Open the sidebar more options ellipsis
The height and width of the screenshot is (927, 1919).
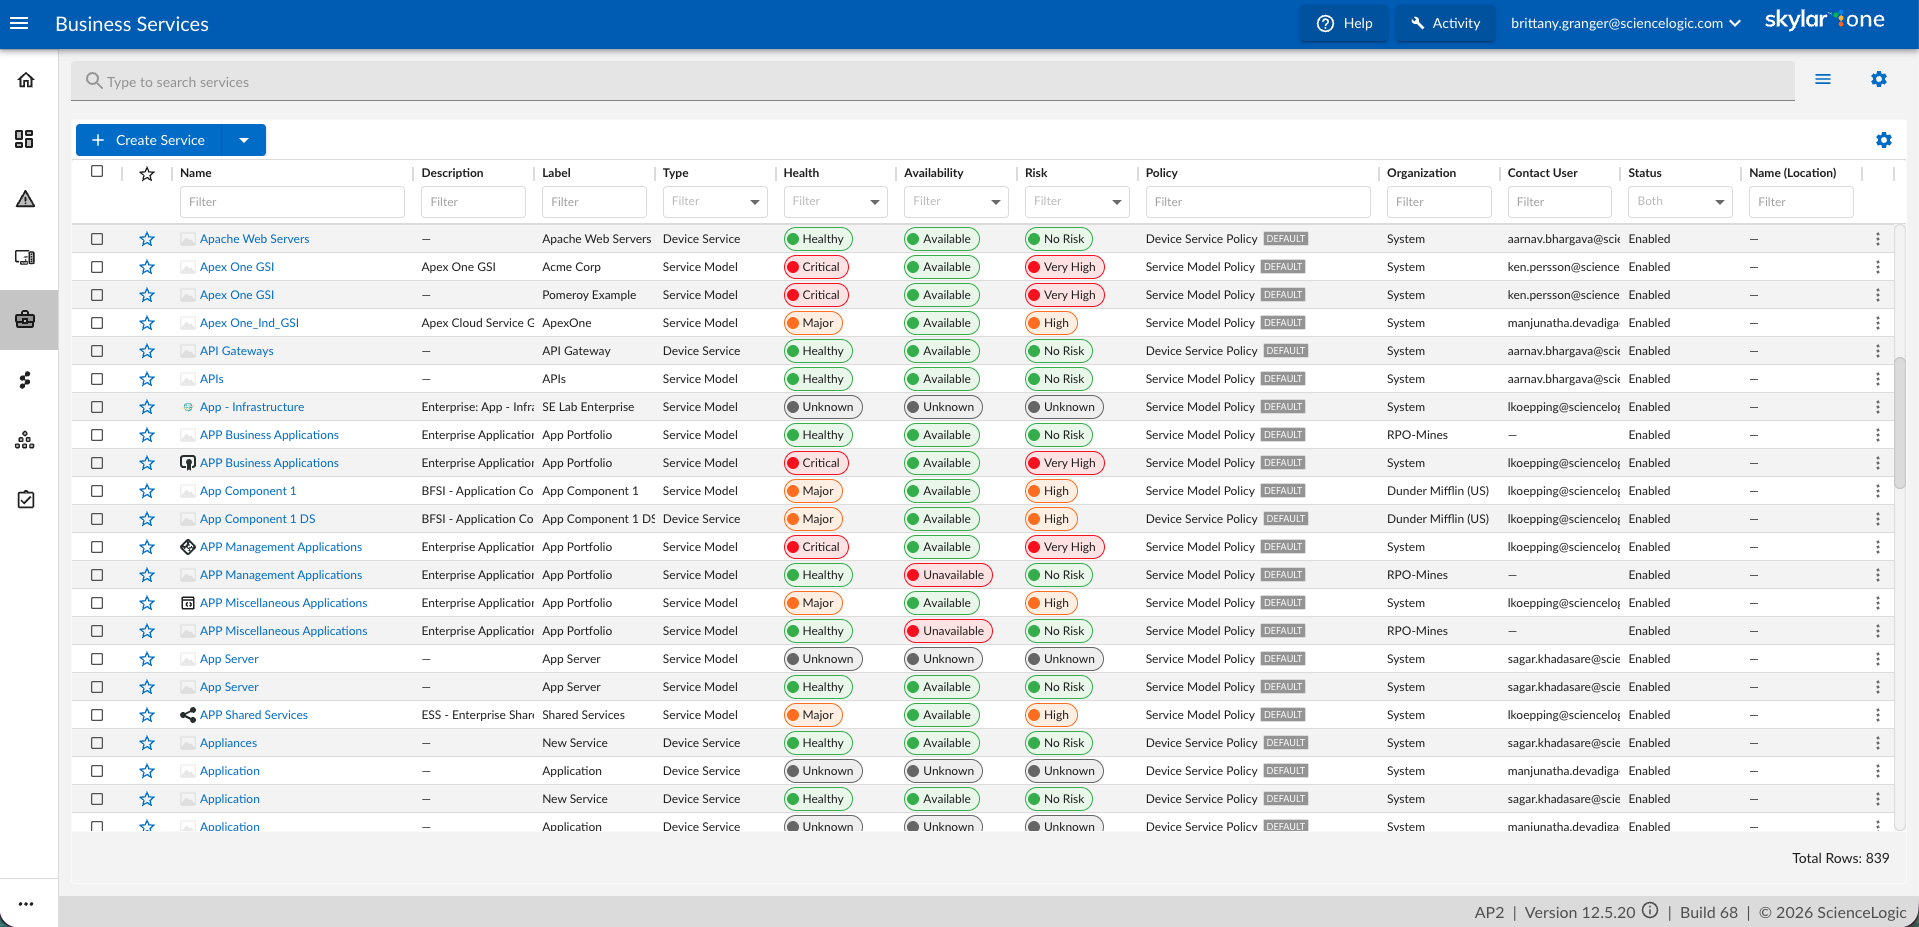[x=26, y=903]
